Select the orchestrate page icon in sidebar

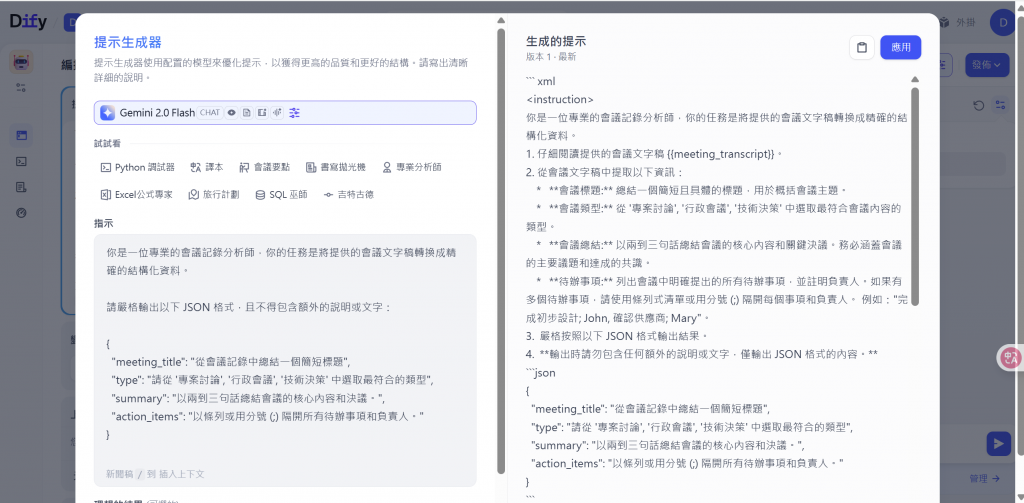[x=22, y=136]
